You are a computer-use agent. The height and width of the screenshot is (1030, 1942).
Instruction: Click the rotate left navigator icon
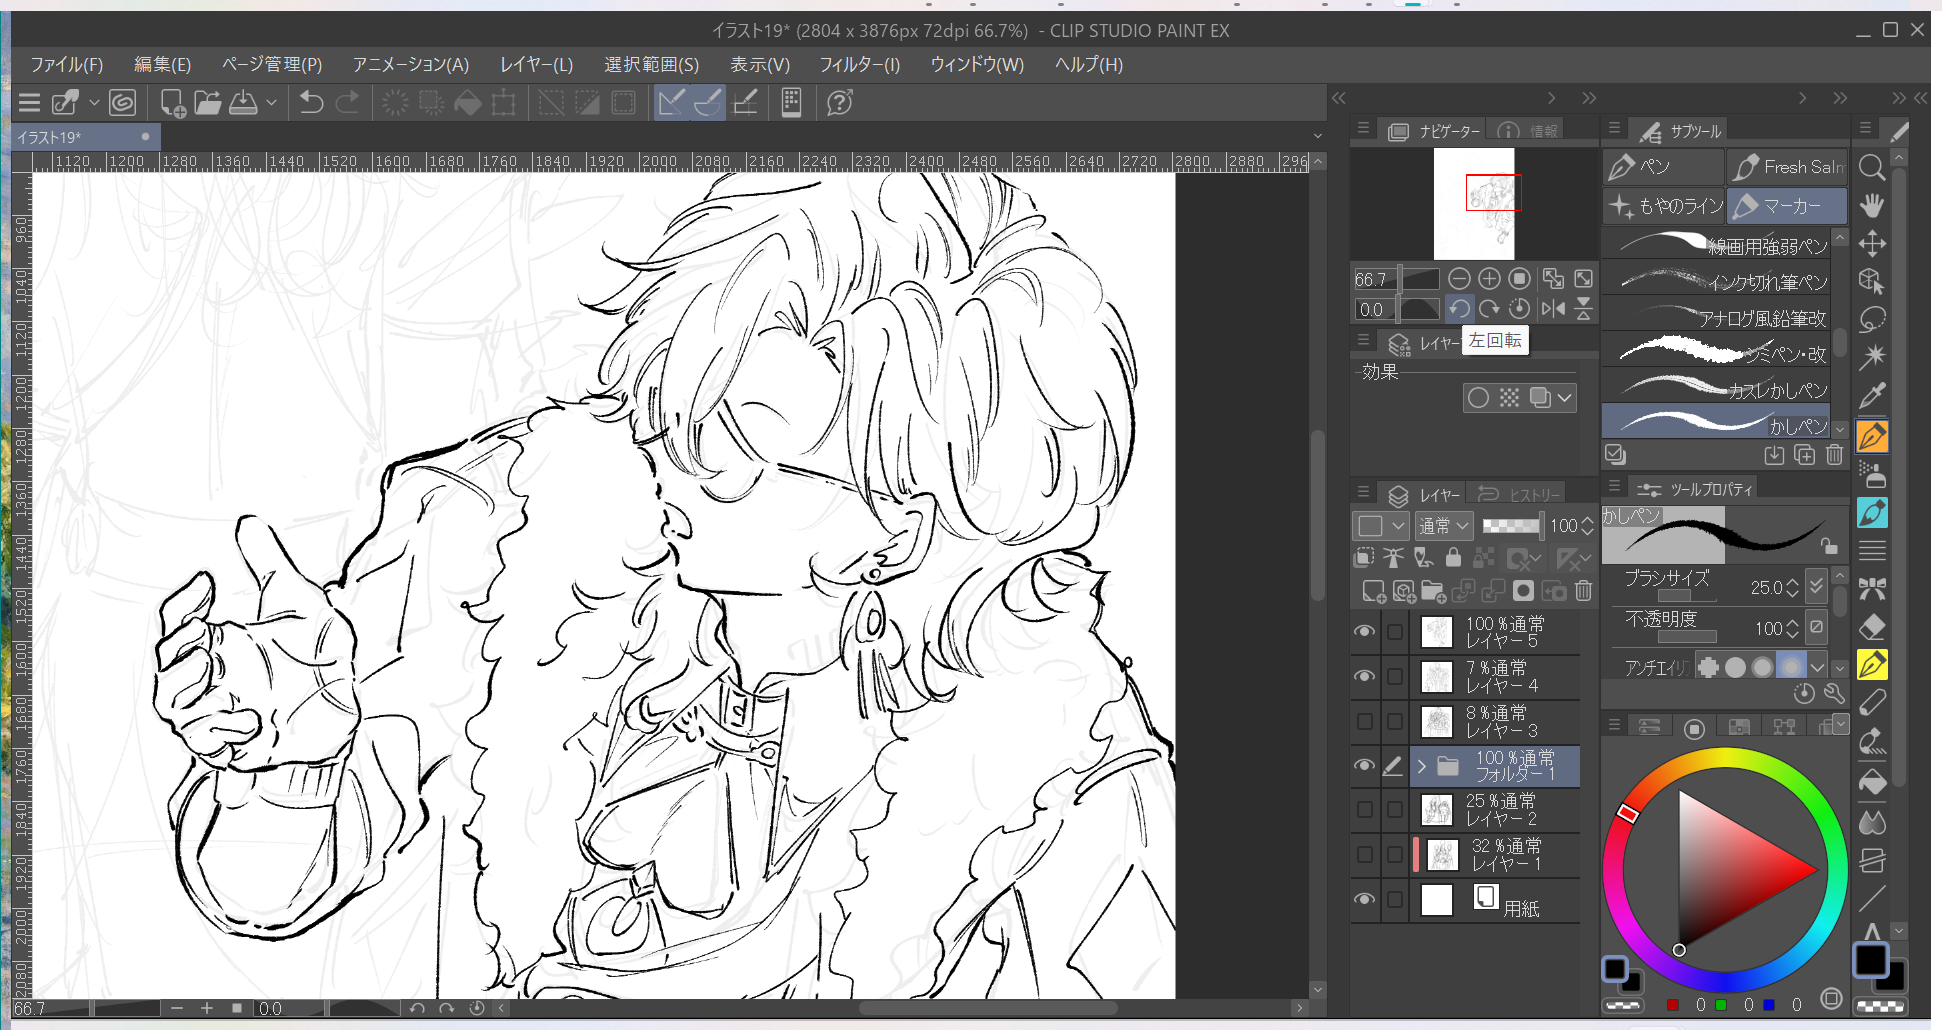[1459, 309]
